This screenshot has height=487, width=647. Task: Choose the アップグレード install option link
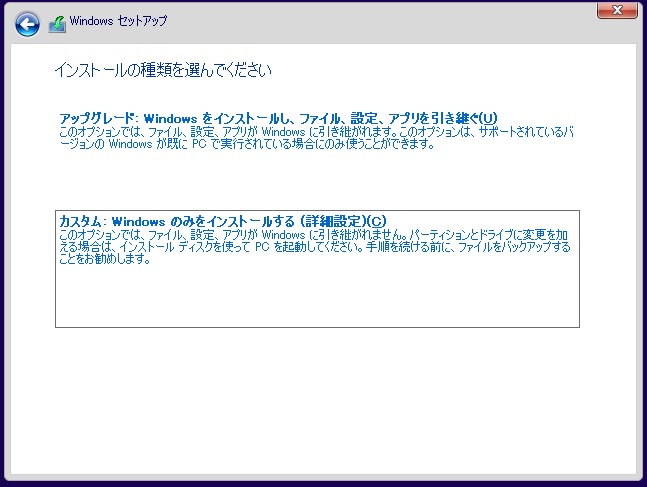[x=279, y=118]
